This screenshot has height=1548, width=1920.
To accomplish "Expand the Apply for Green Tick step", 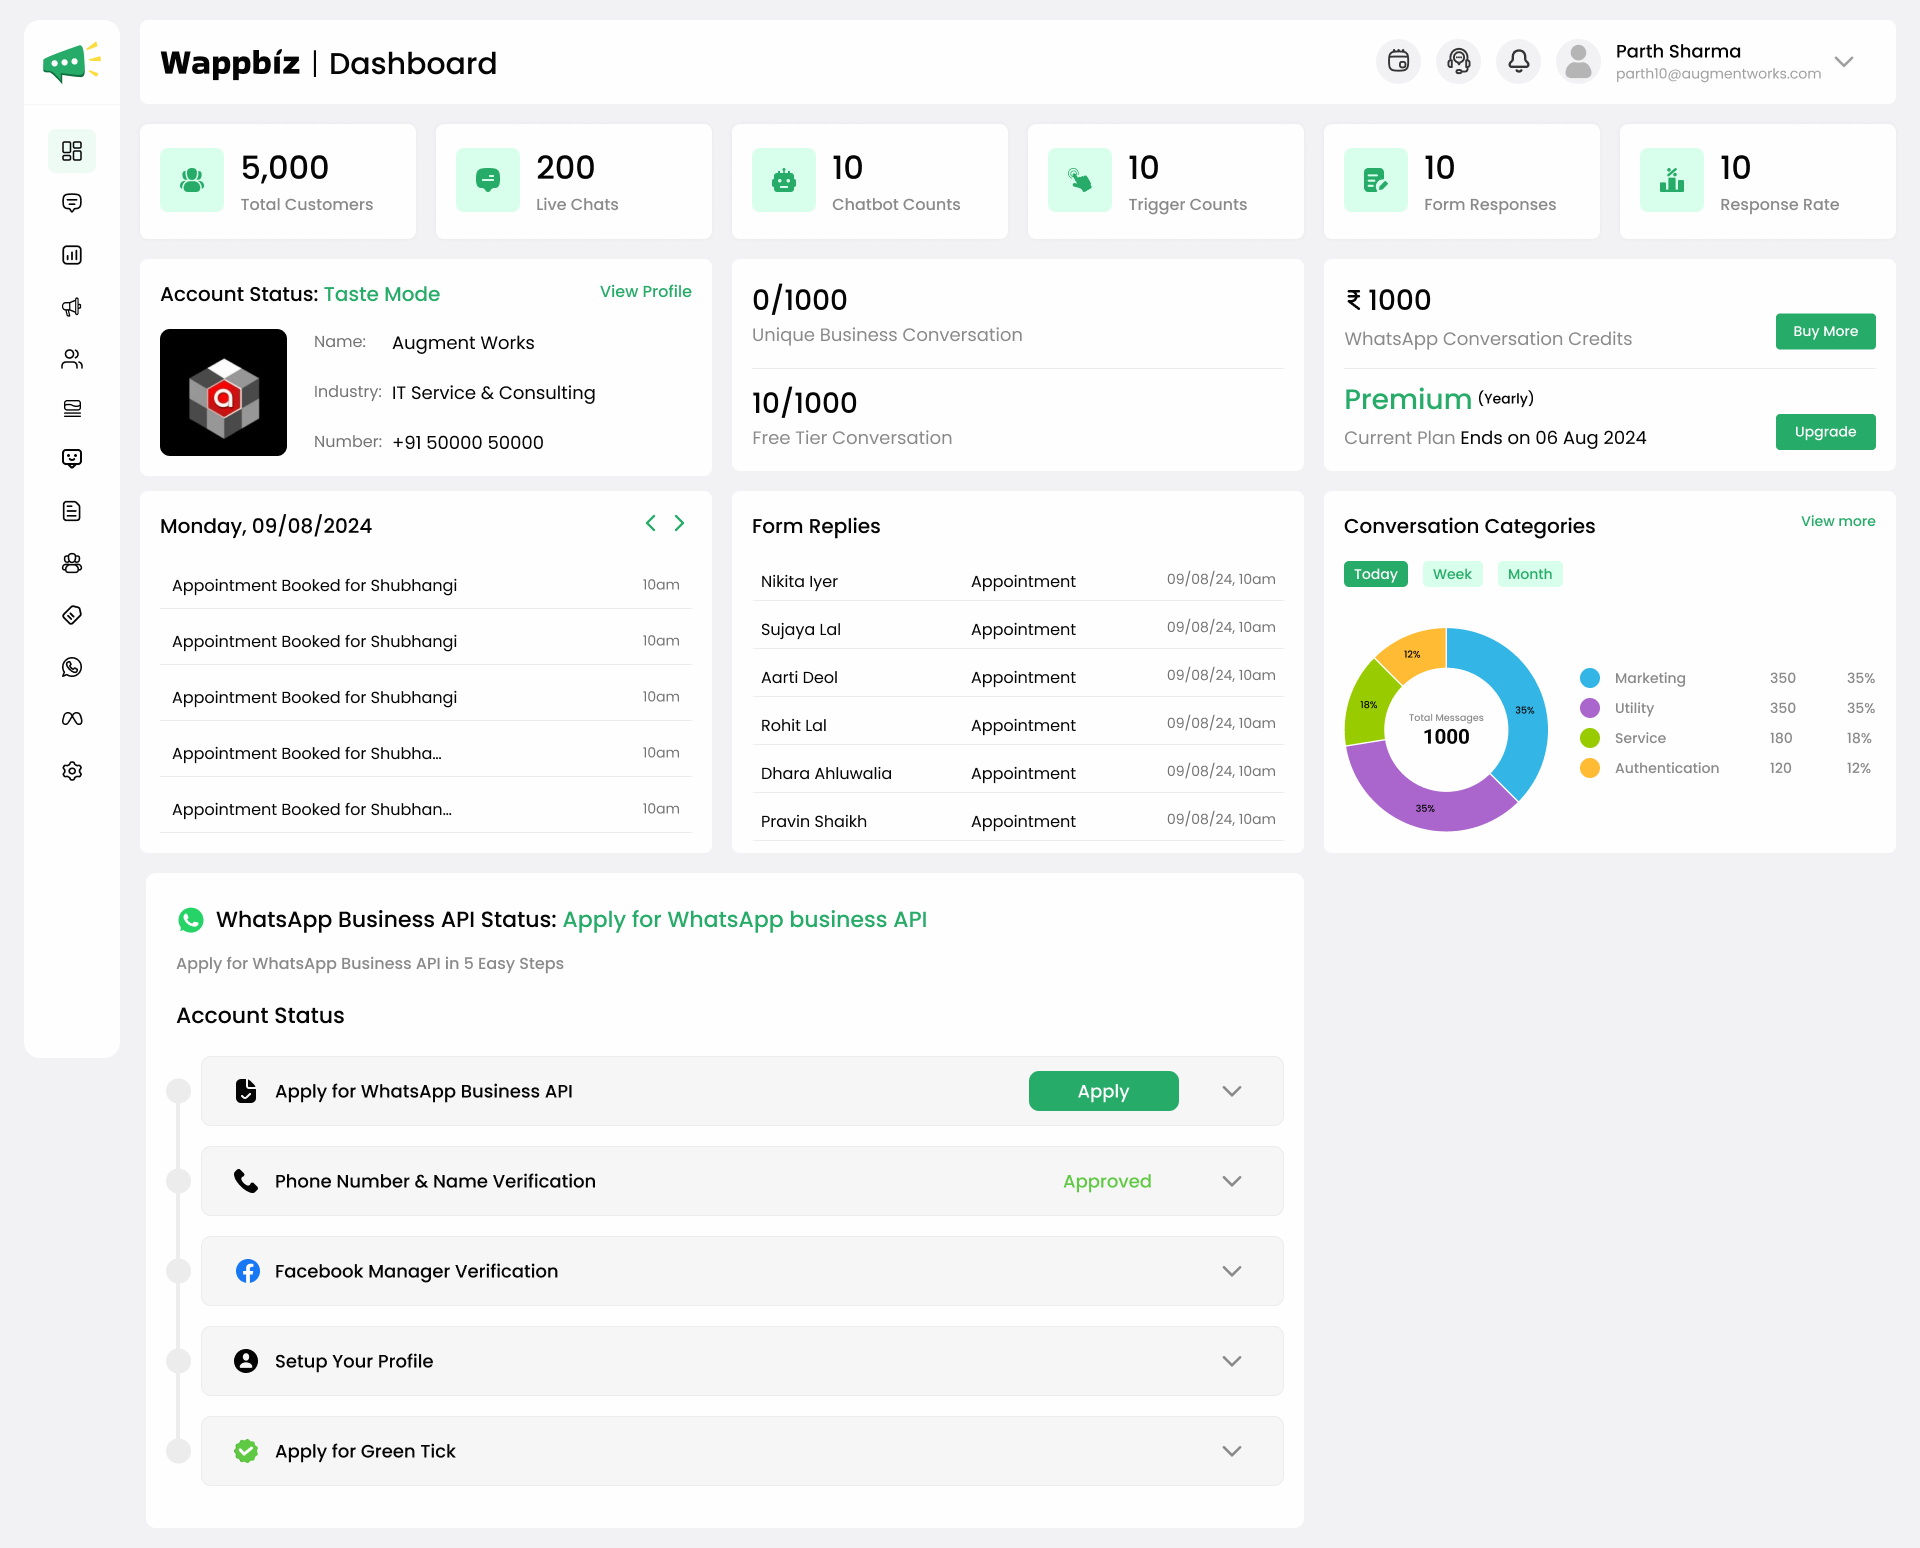I will [x=1232, y=1451].
